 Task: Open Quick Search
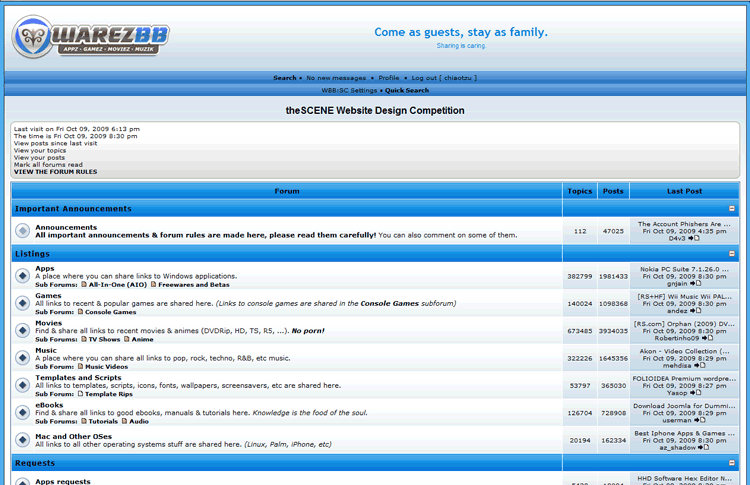407,90
